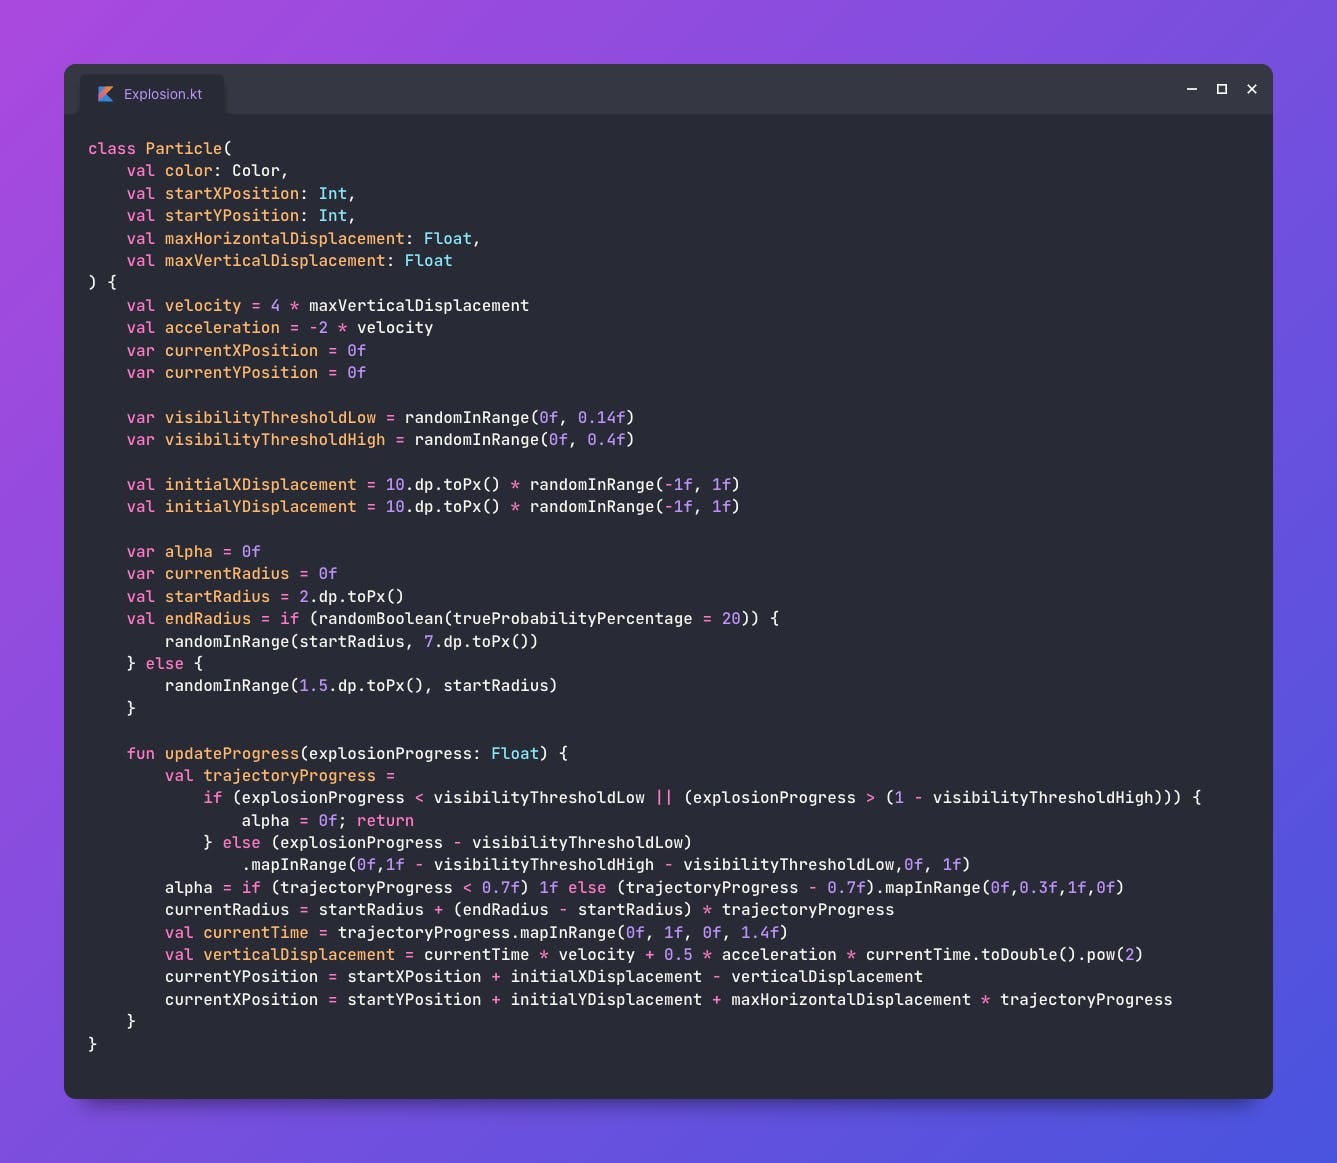Click the 1.4f value in currentTime line
This screenshot has width=1337, height=1163.
click(760, 932)
